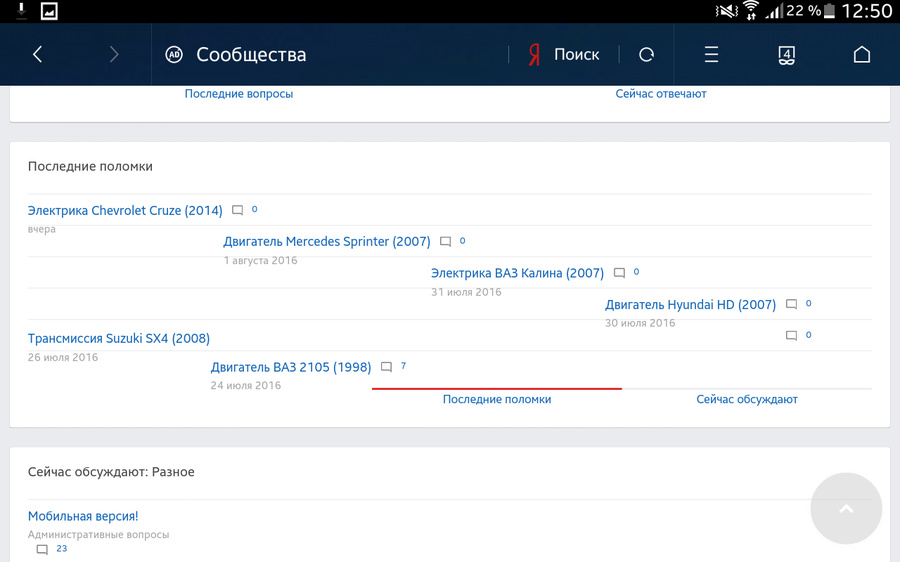The height and width of the screenshot is (562, 900).
Task: Switch to Сейчас отвечают tab
Action: click(661, 94)
